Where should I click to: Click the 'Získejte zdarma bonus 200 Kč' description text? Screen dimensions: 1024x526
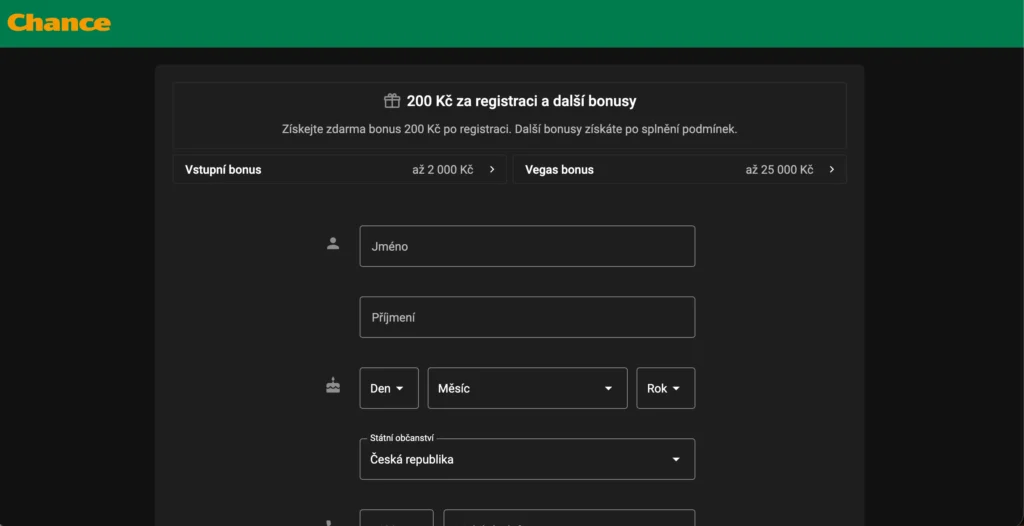509,129
